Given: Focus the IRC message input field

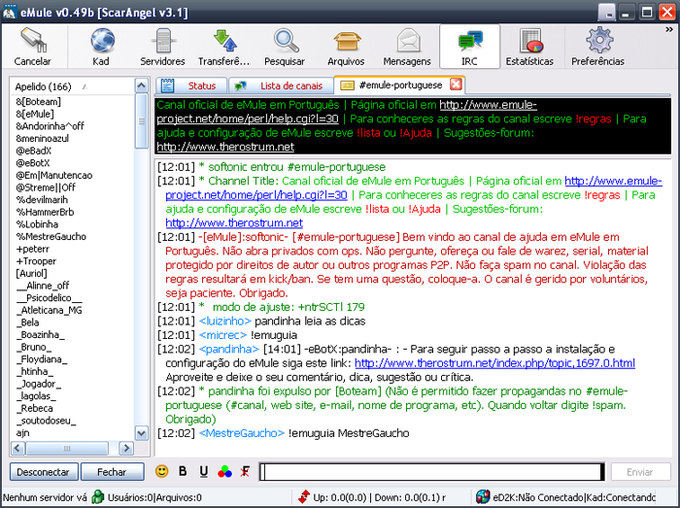Looking at the screenshot, I should pyautogui.click(x=432, y=472).
